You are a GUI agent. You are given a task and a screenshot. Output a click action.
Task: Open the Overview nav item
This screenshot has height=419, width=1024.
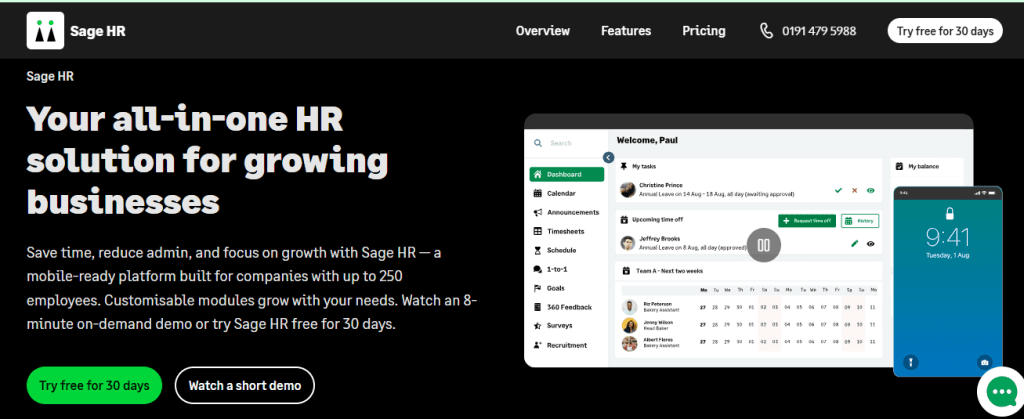pyautogui.click(x=543, y=31)
